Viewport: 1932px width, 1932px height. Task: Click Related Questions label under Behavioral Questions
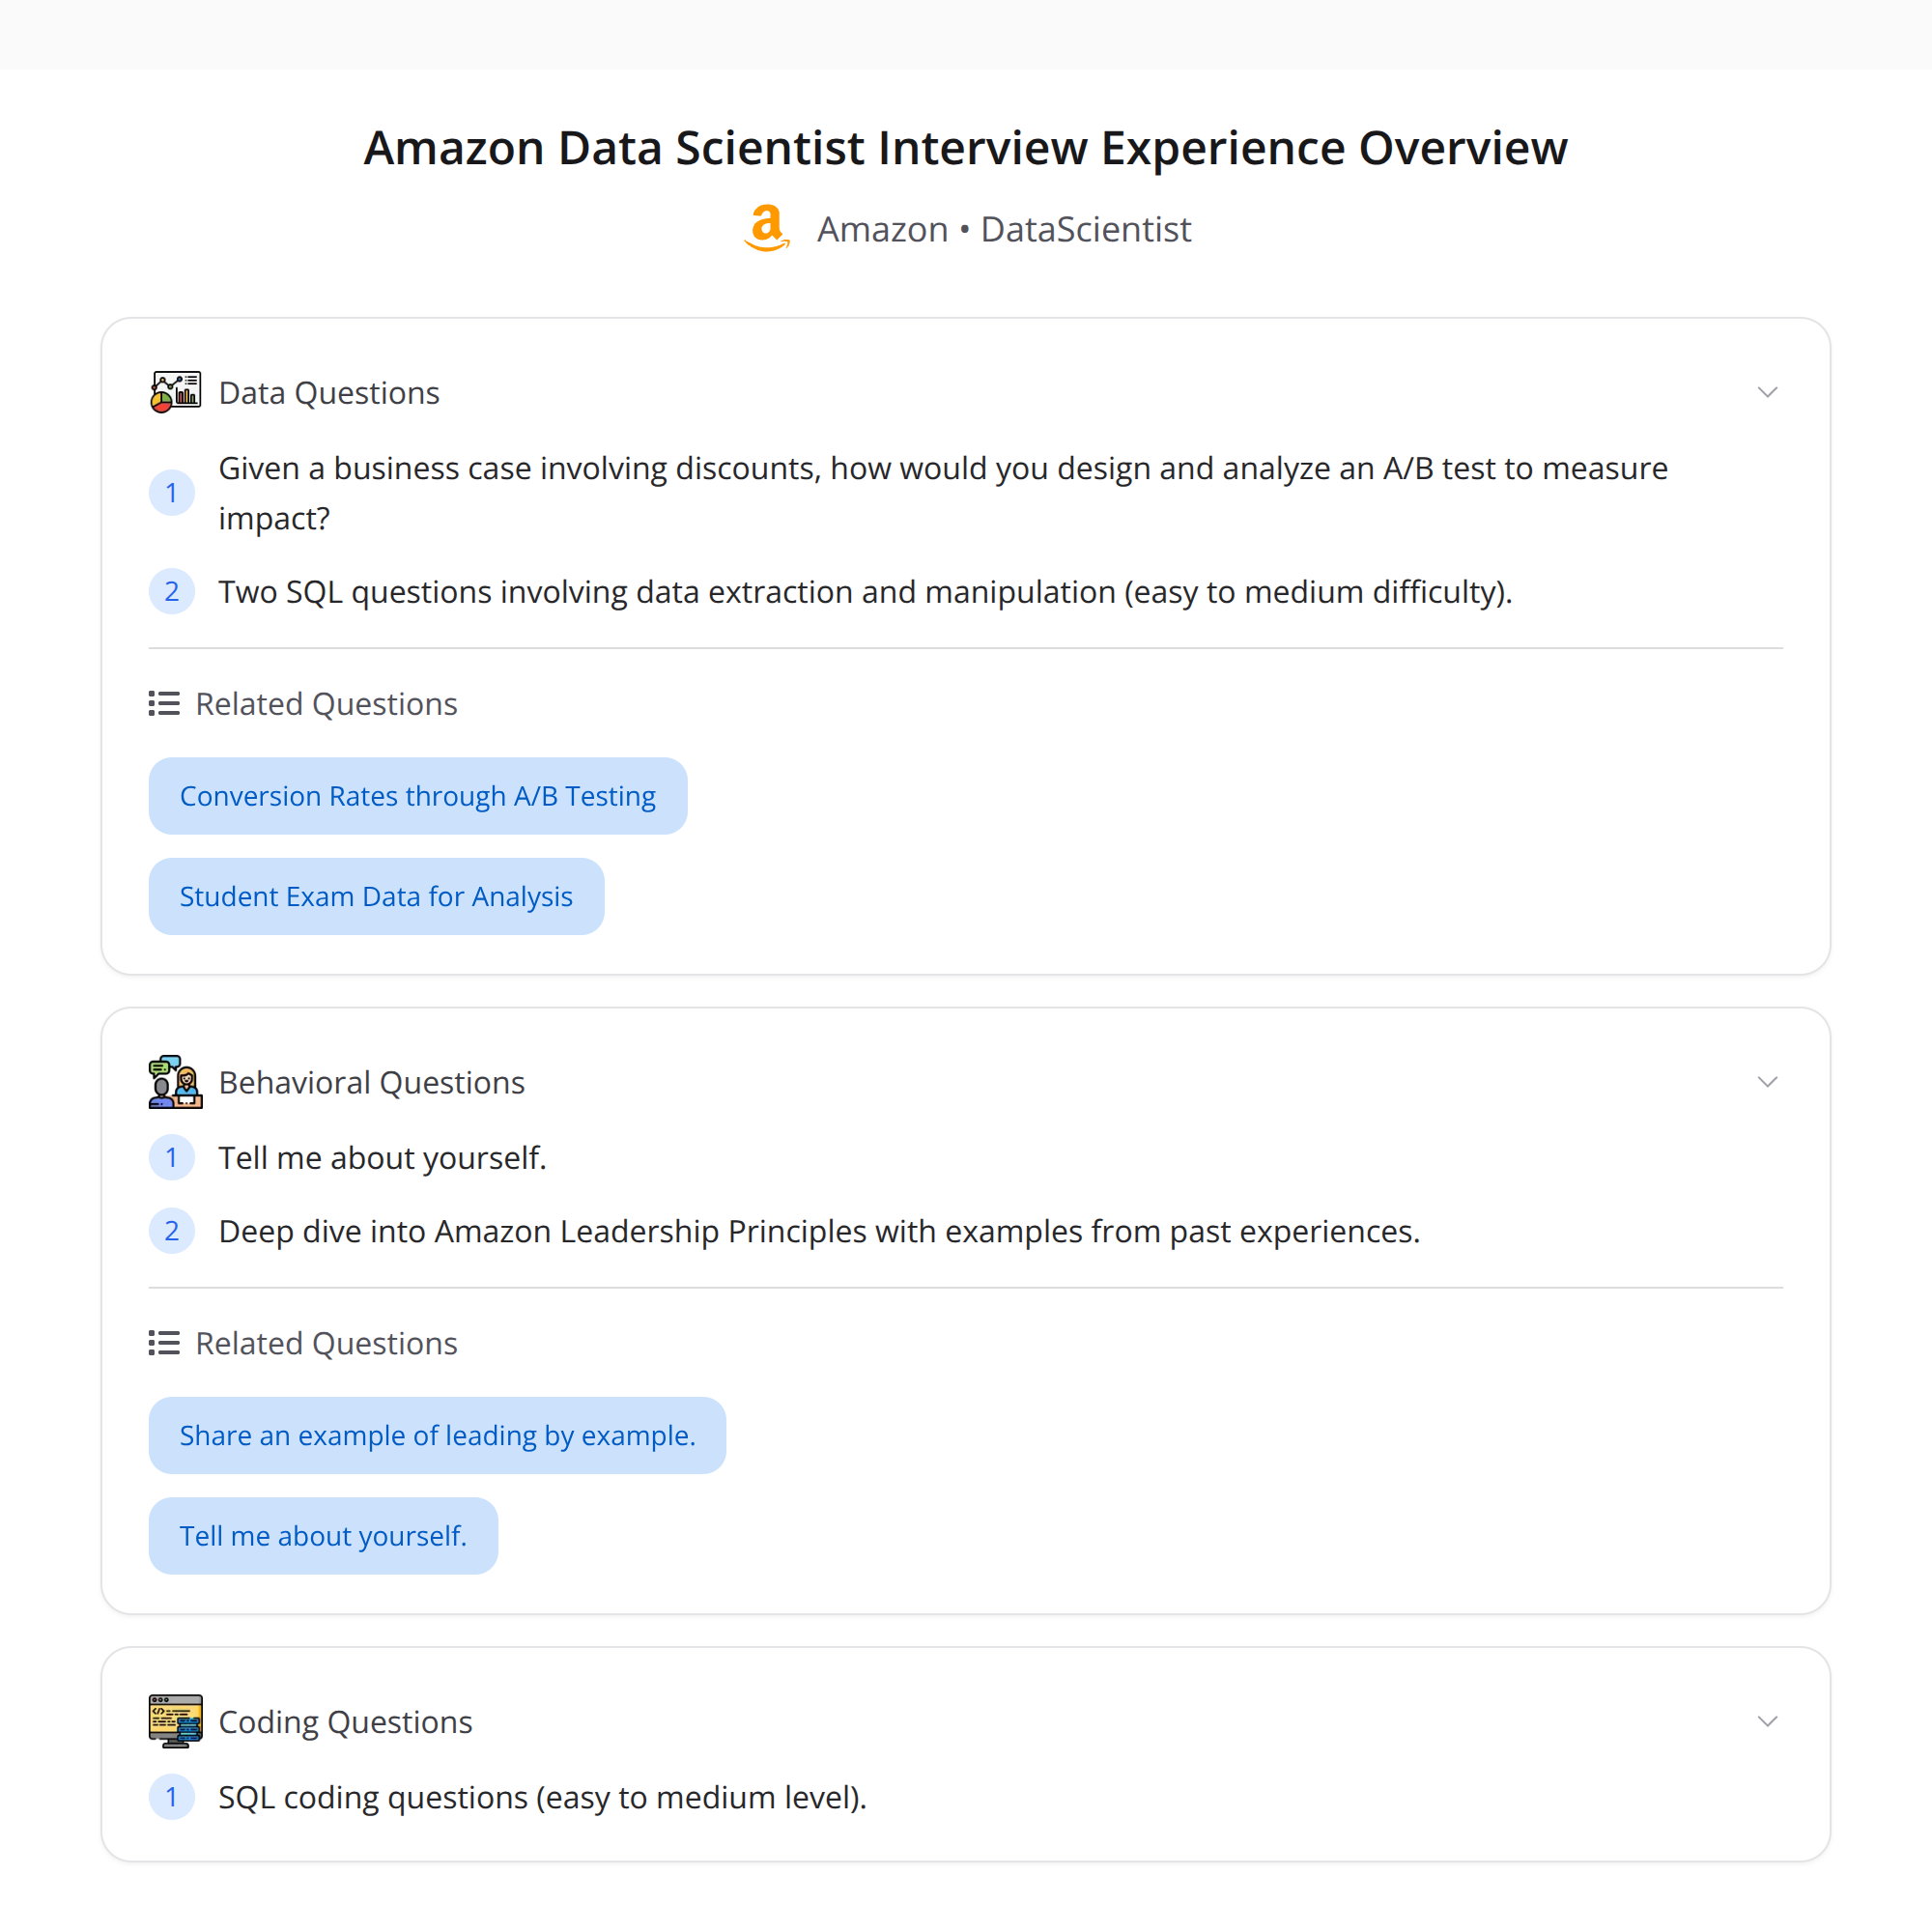[326, 1343]
